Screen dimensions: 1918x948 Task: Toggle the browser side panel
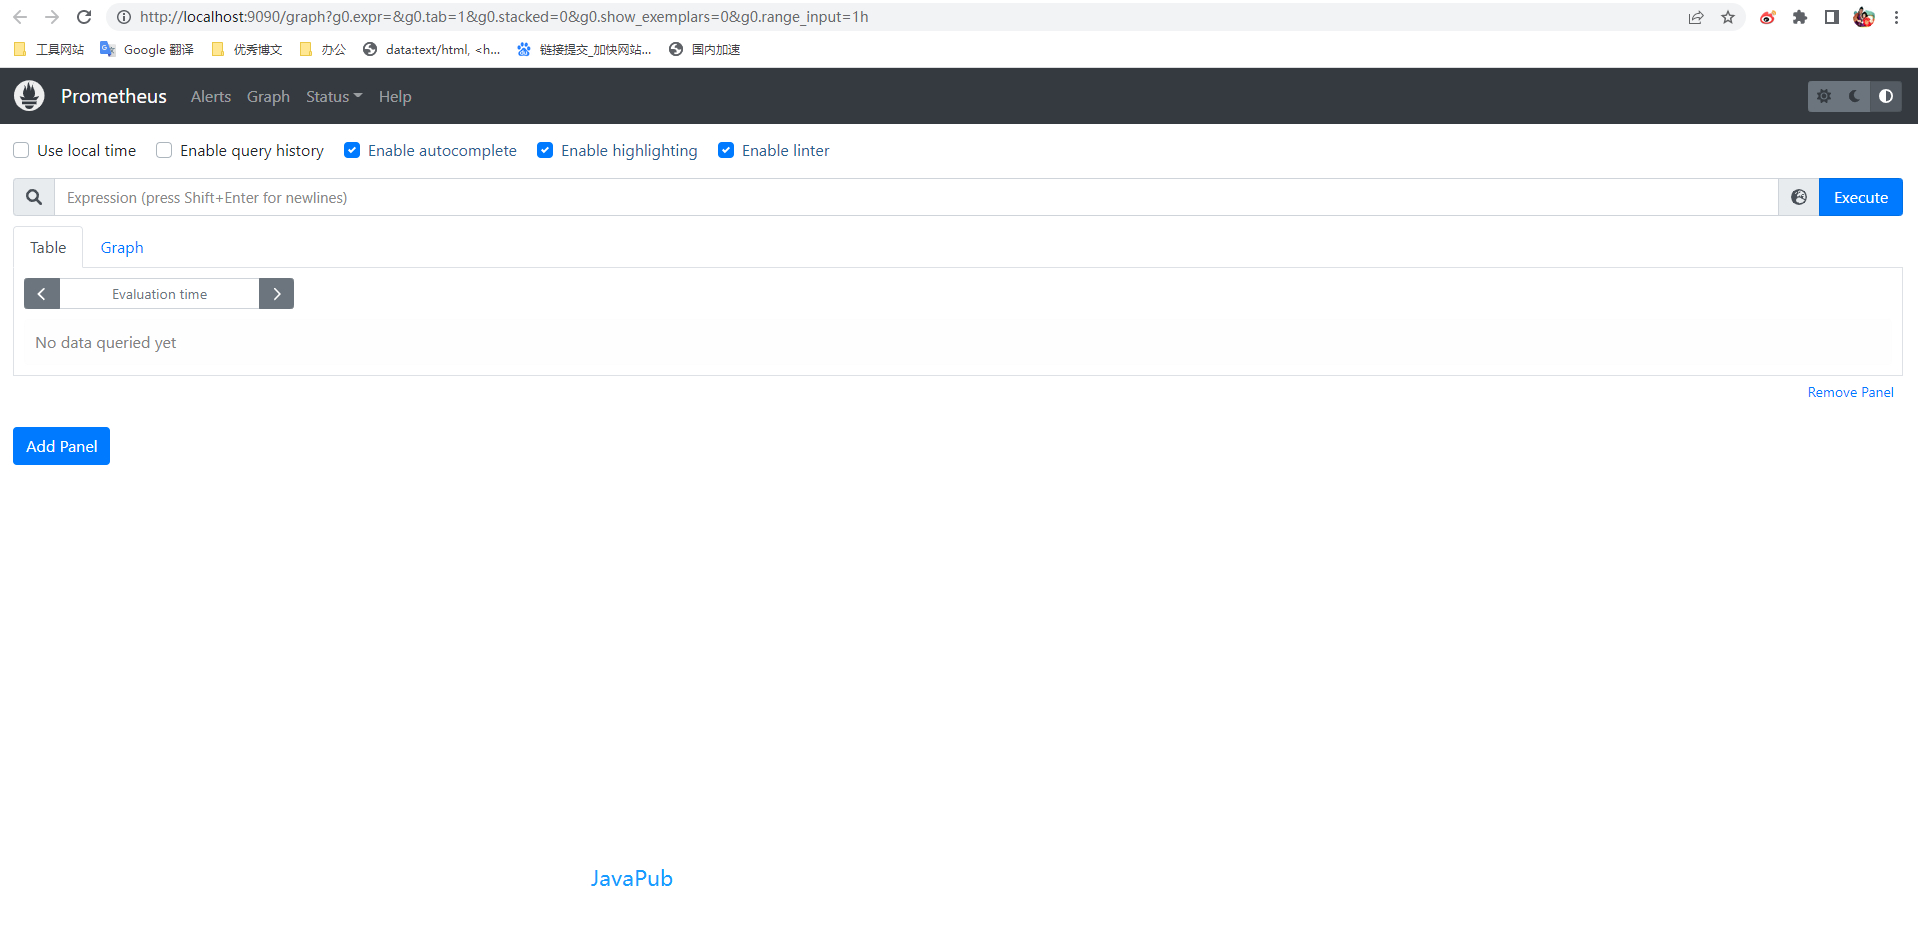[1832, 17]
